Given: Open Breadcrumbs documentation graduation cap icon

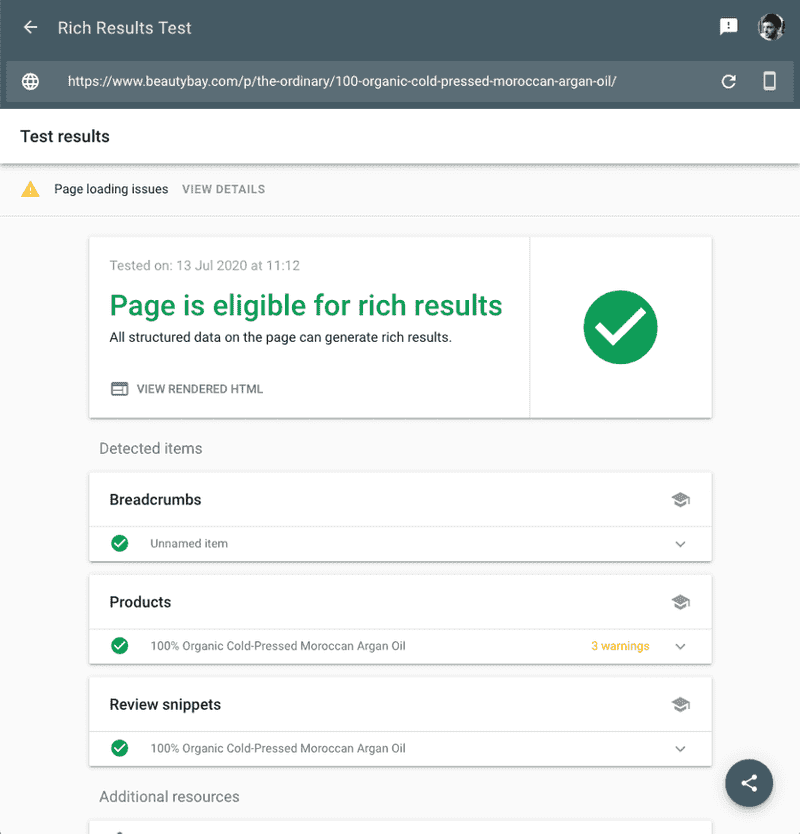Looking at the screenshot, I should click(680, 499).
